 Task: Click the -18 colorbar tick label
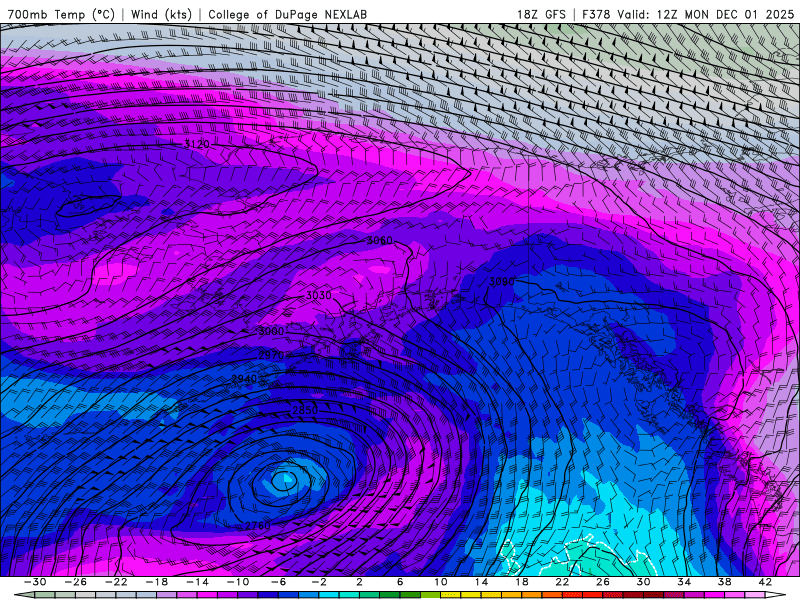(157, 582)
